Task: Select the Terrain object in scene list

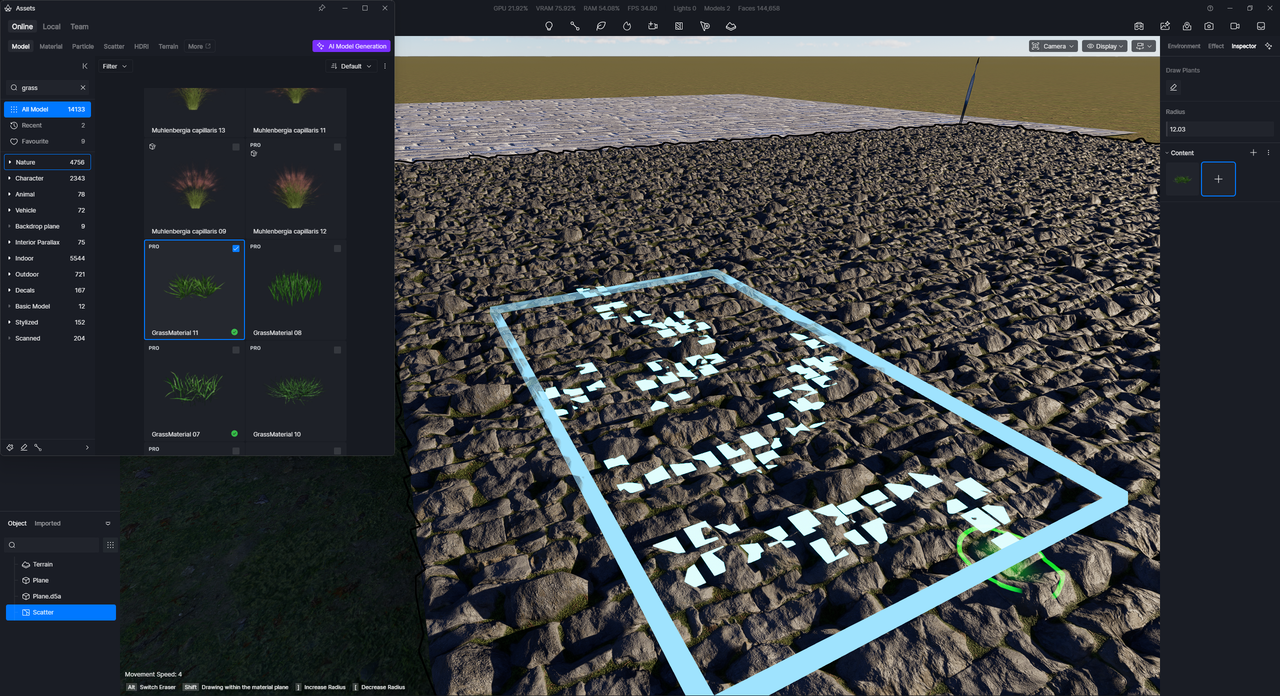Action: (x=43, y=564)
